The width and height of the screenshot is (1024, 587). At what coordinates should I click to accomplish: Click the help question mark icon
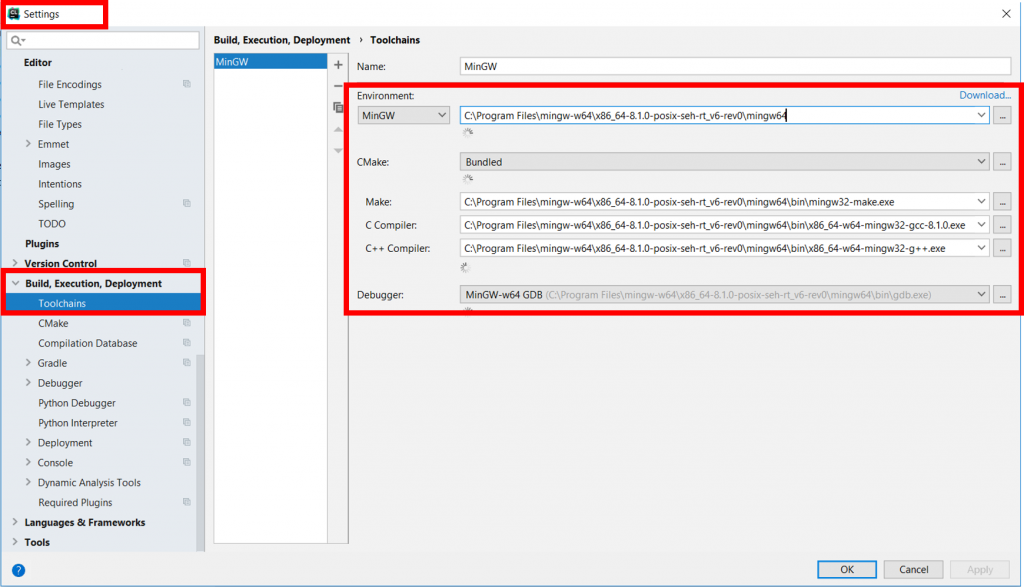pos(18,570)
